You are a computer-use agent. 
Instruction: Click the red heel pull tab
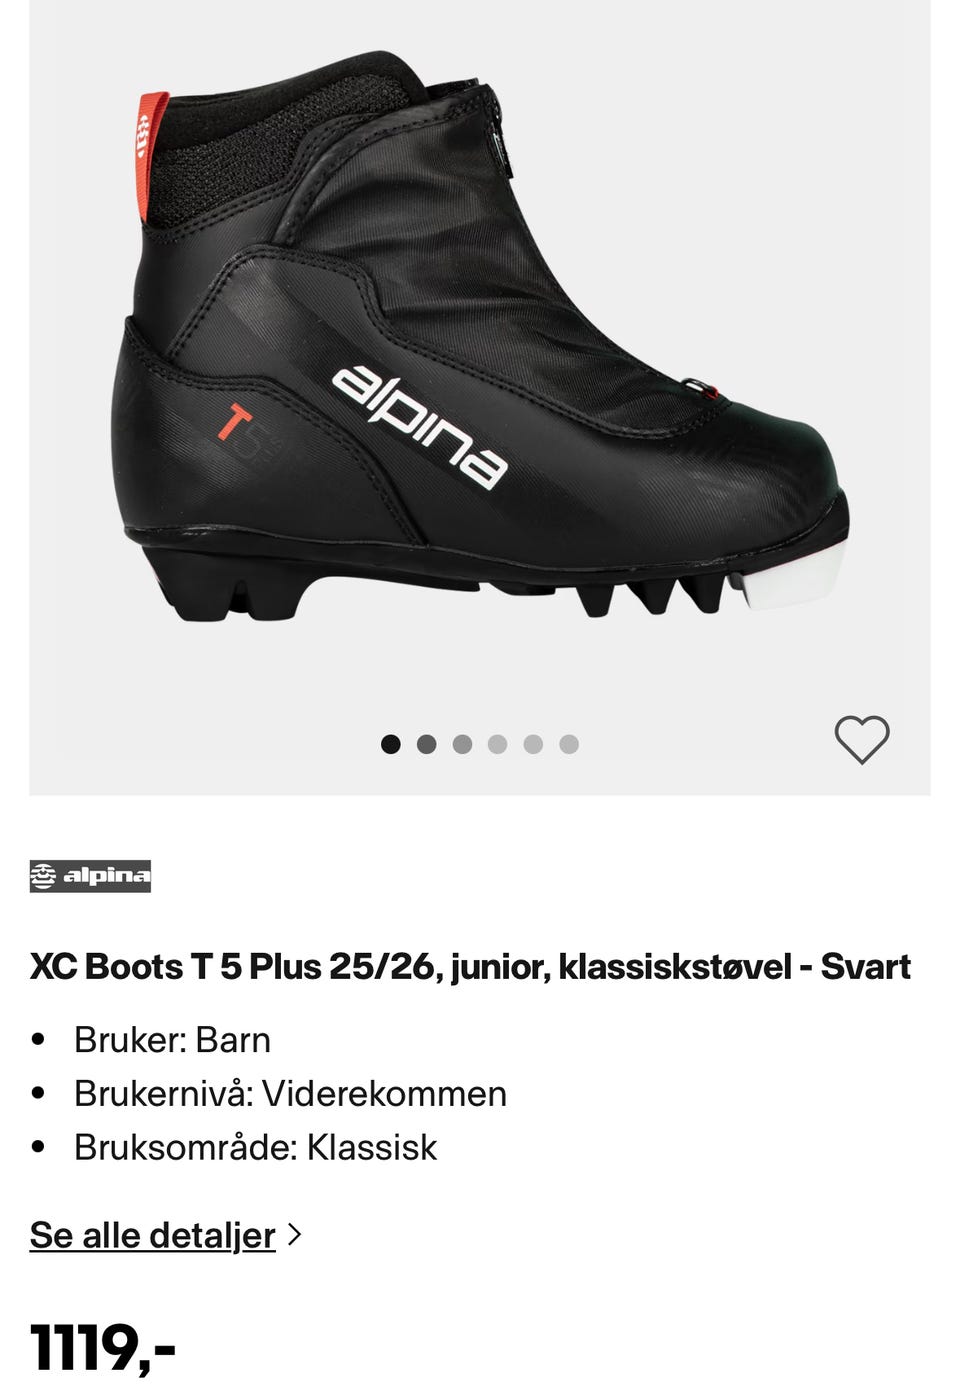pyautogui.click(x=152, y=157)
